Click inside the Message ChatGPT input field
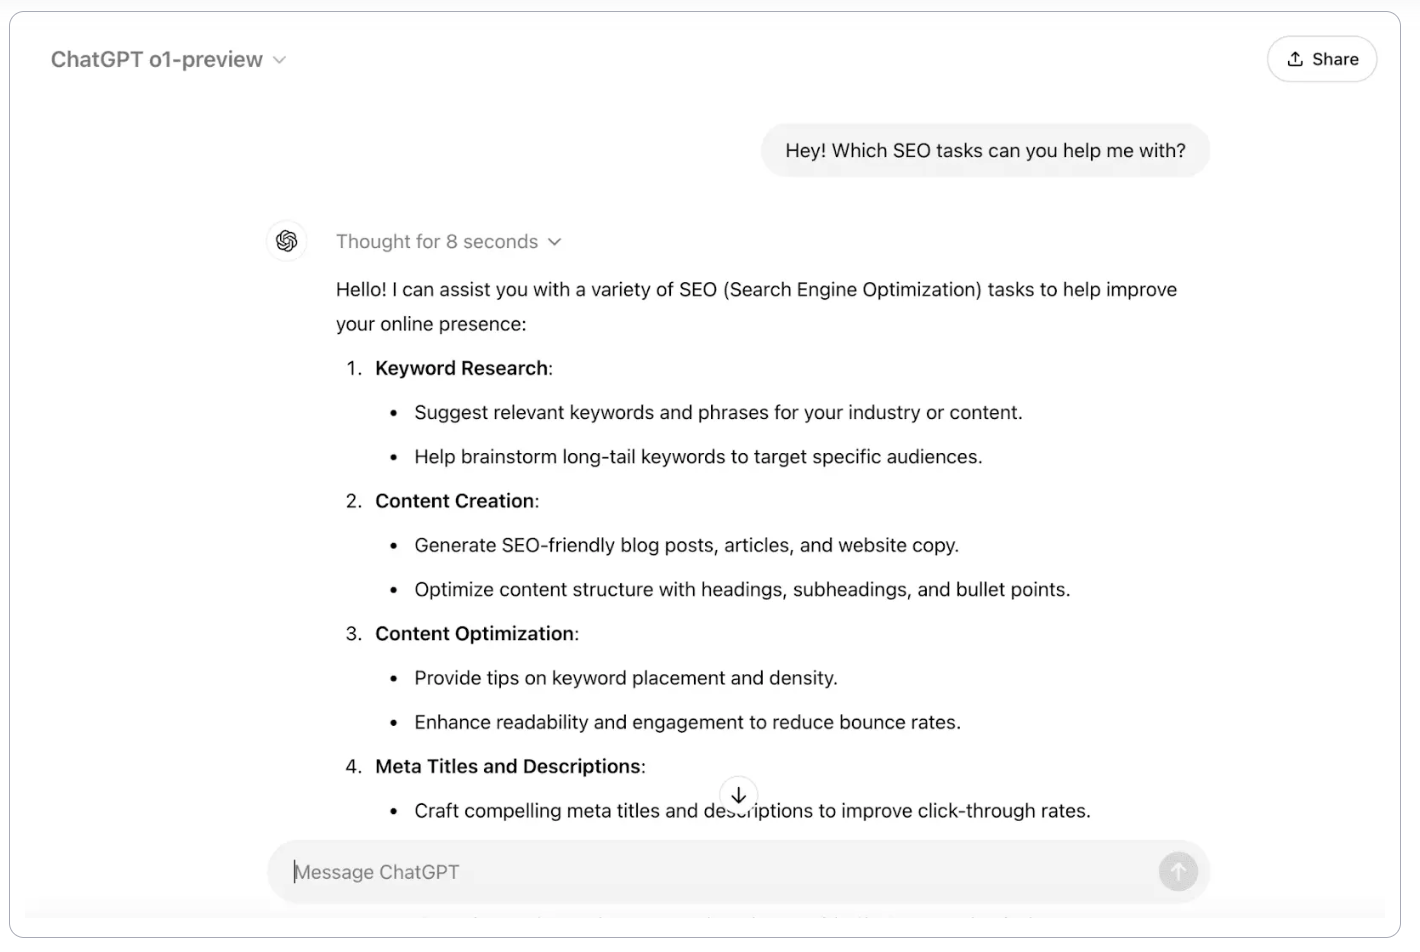This screenshot has width=1420, height=952. point(600,871)
